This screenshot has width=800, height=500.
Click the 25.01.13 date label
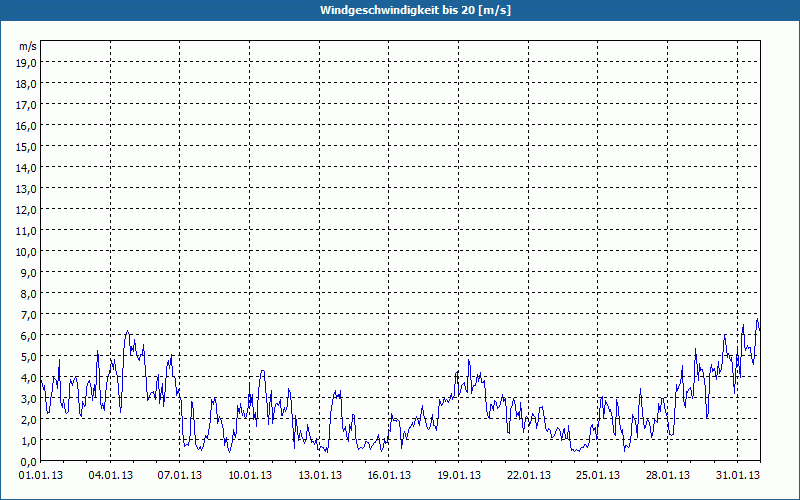point(598,476)
